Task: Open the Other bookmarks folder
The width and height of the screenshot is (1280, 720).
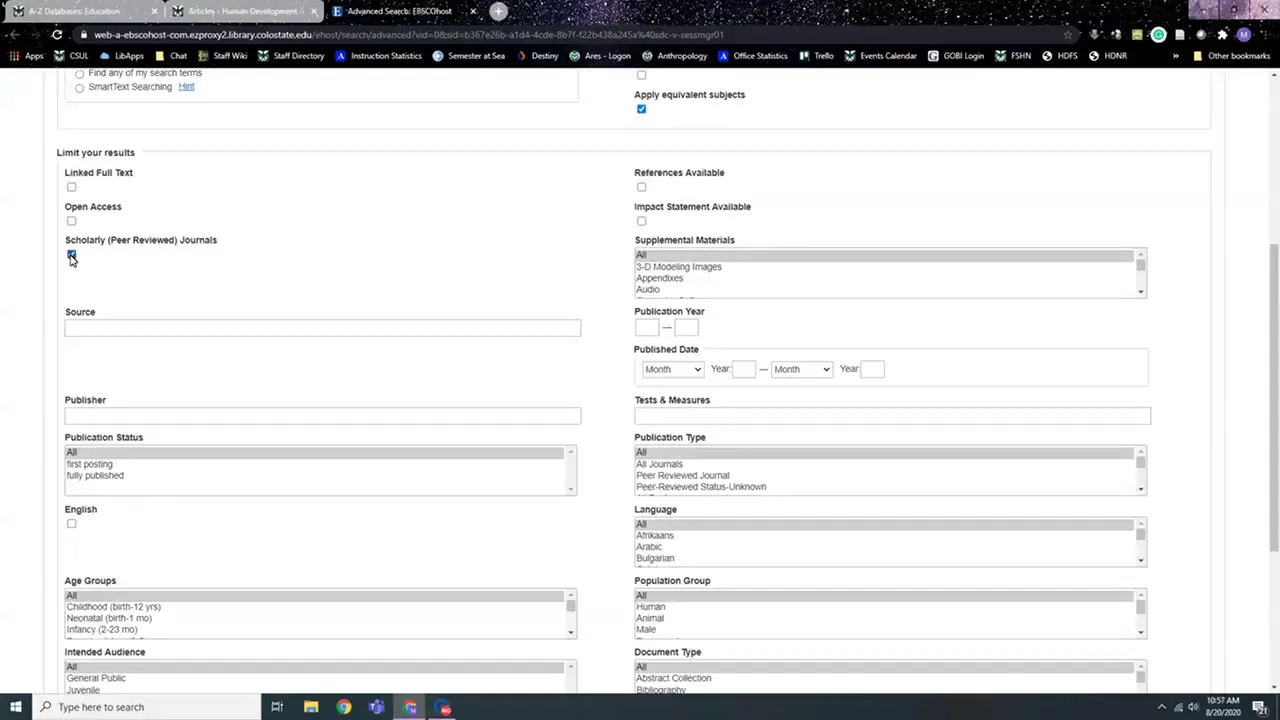Action: [x=1231, y=56]
